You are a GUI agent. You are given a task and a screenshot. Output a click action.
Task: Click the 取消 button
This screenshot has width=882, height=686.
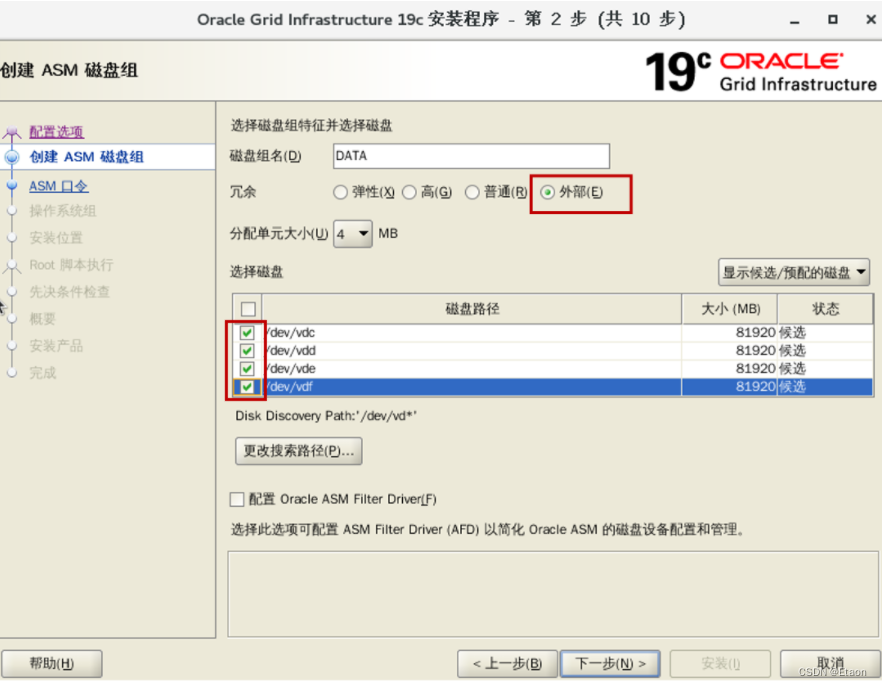[830, 664]
